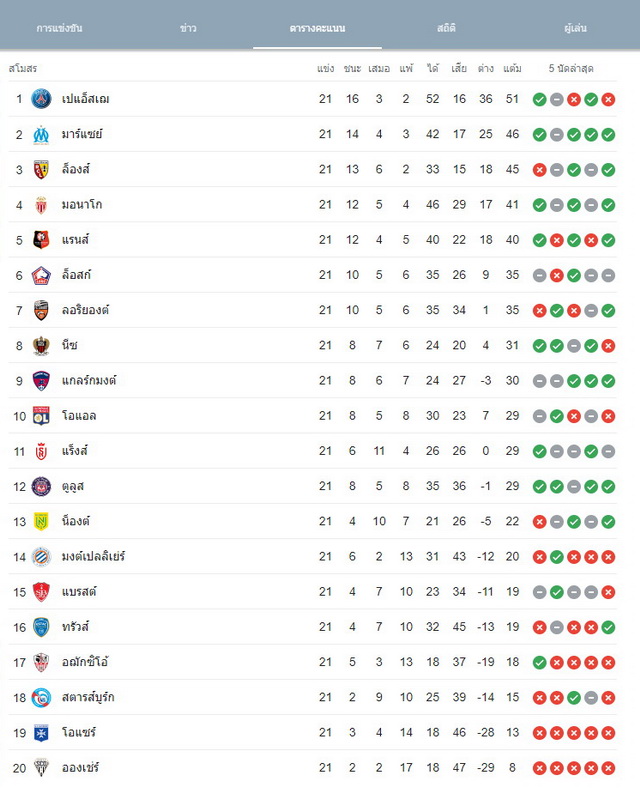Open the มงต์เปลลิเย่ร์ team name link
The width and height of the screenshot is (640, 788).
93,556
